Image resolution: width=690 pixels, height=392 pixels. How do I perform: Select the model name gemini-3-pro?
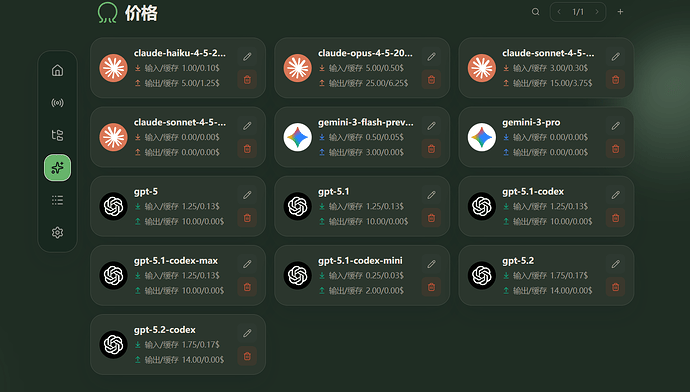531,122
